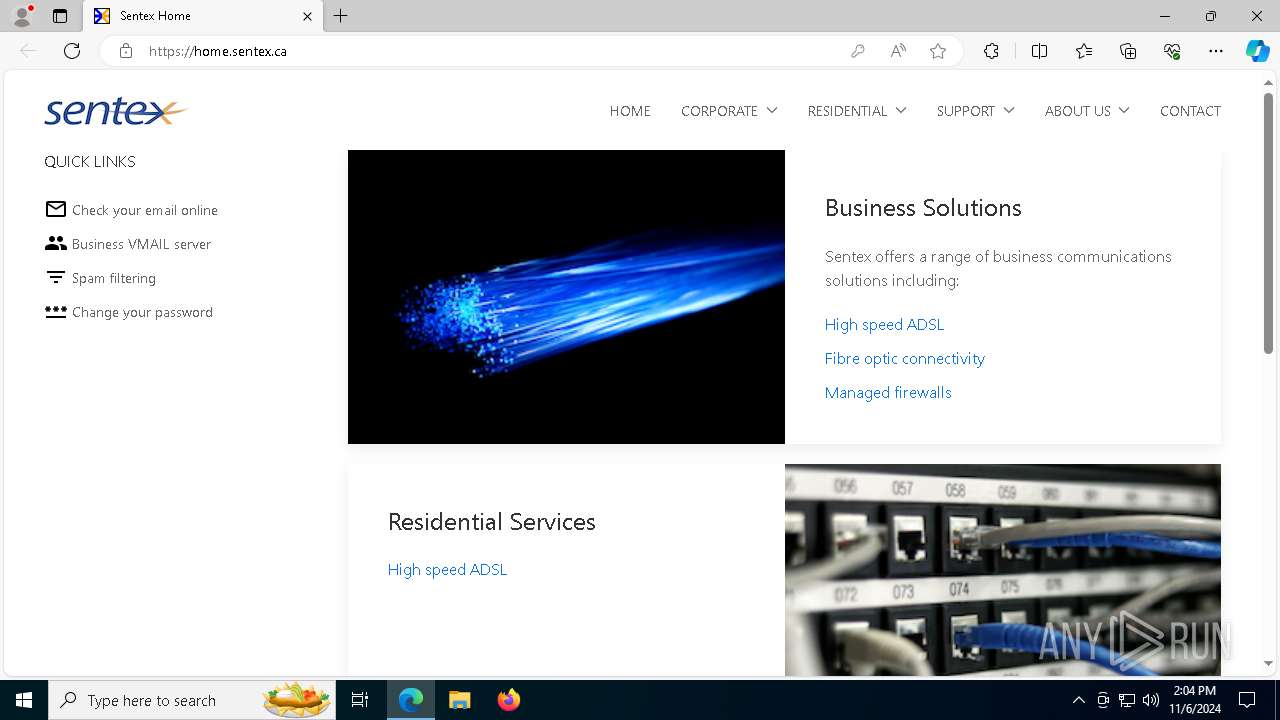Select the Sentex Home browser tab
The width and height of the screenshot is (1280, 720).
(203, 16)
